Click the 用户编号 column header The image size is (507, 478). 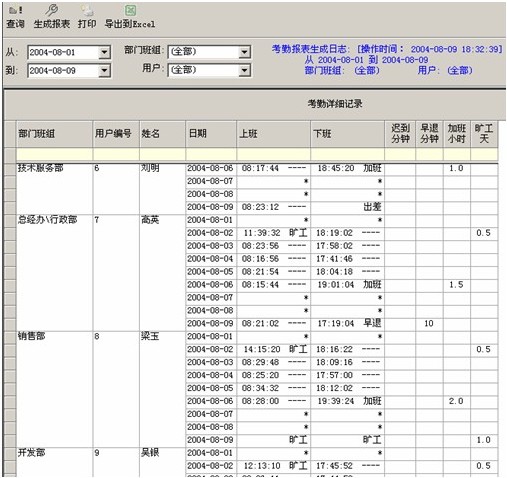[116, 134]
